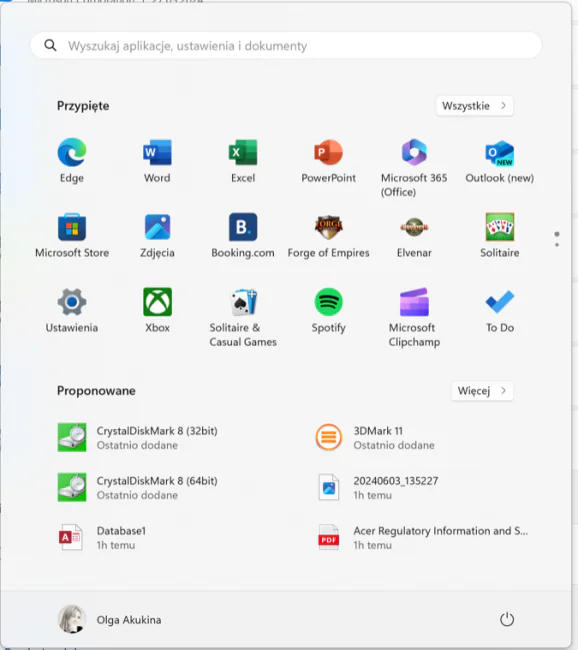Open the Microsoft Store icon

[x=72, y=235]
